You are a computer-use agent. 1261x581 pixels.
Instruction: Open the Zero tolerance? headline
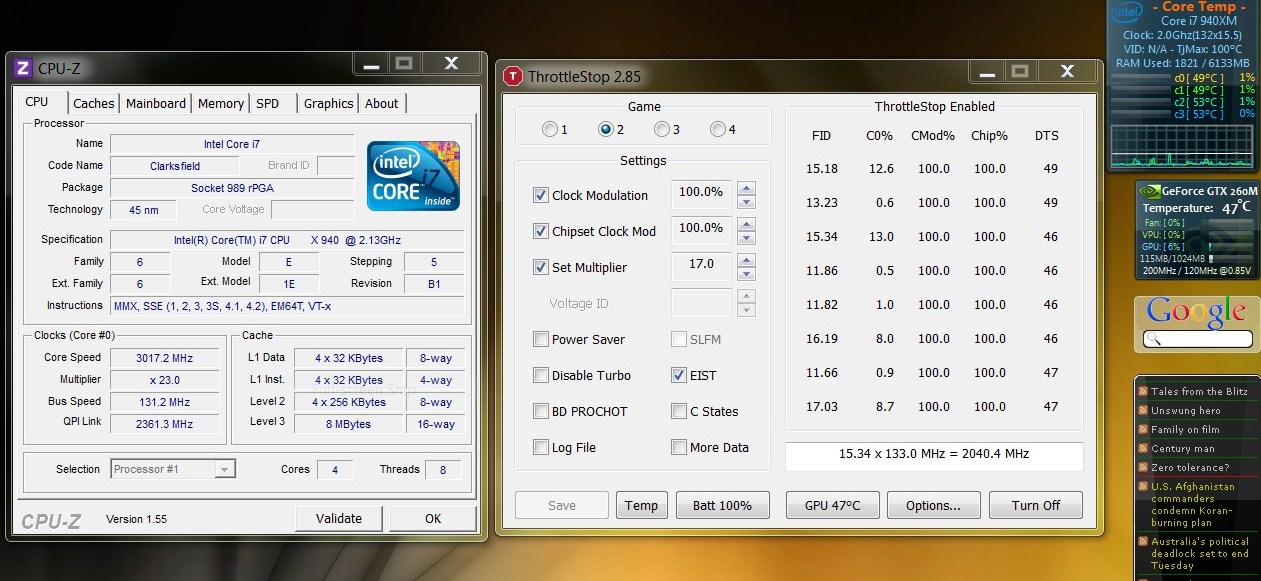[1190, 467]
